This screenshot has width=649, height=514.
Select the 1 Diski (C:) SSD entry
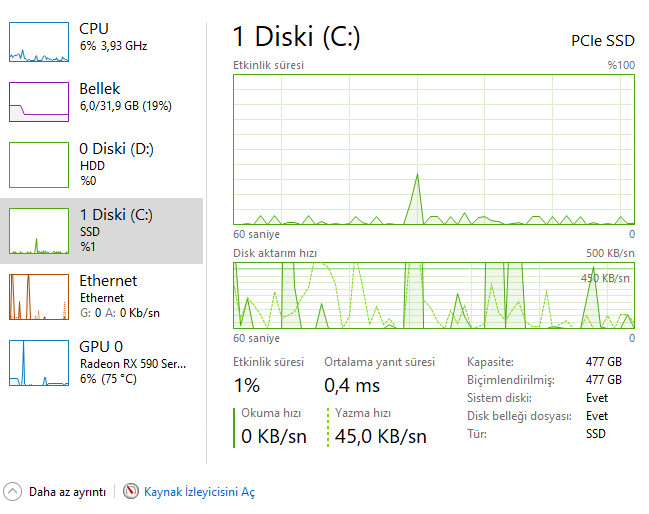116,229
